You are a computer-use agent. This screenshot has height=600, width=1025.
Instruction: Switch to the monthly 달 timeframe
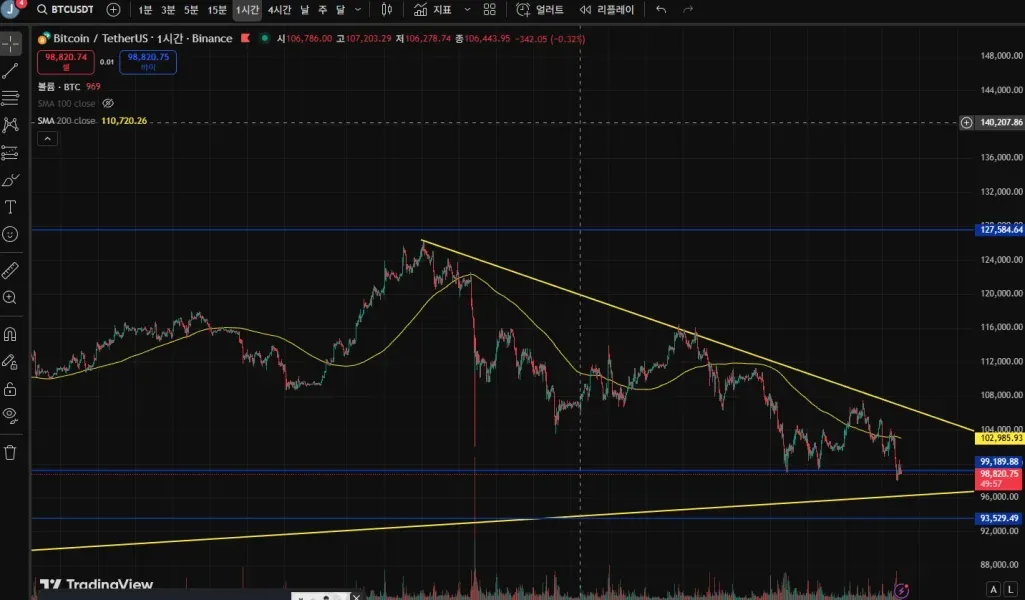(x=341, y=10)
